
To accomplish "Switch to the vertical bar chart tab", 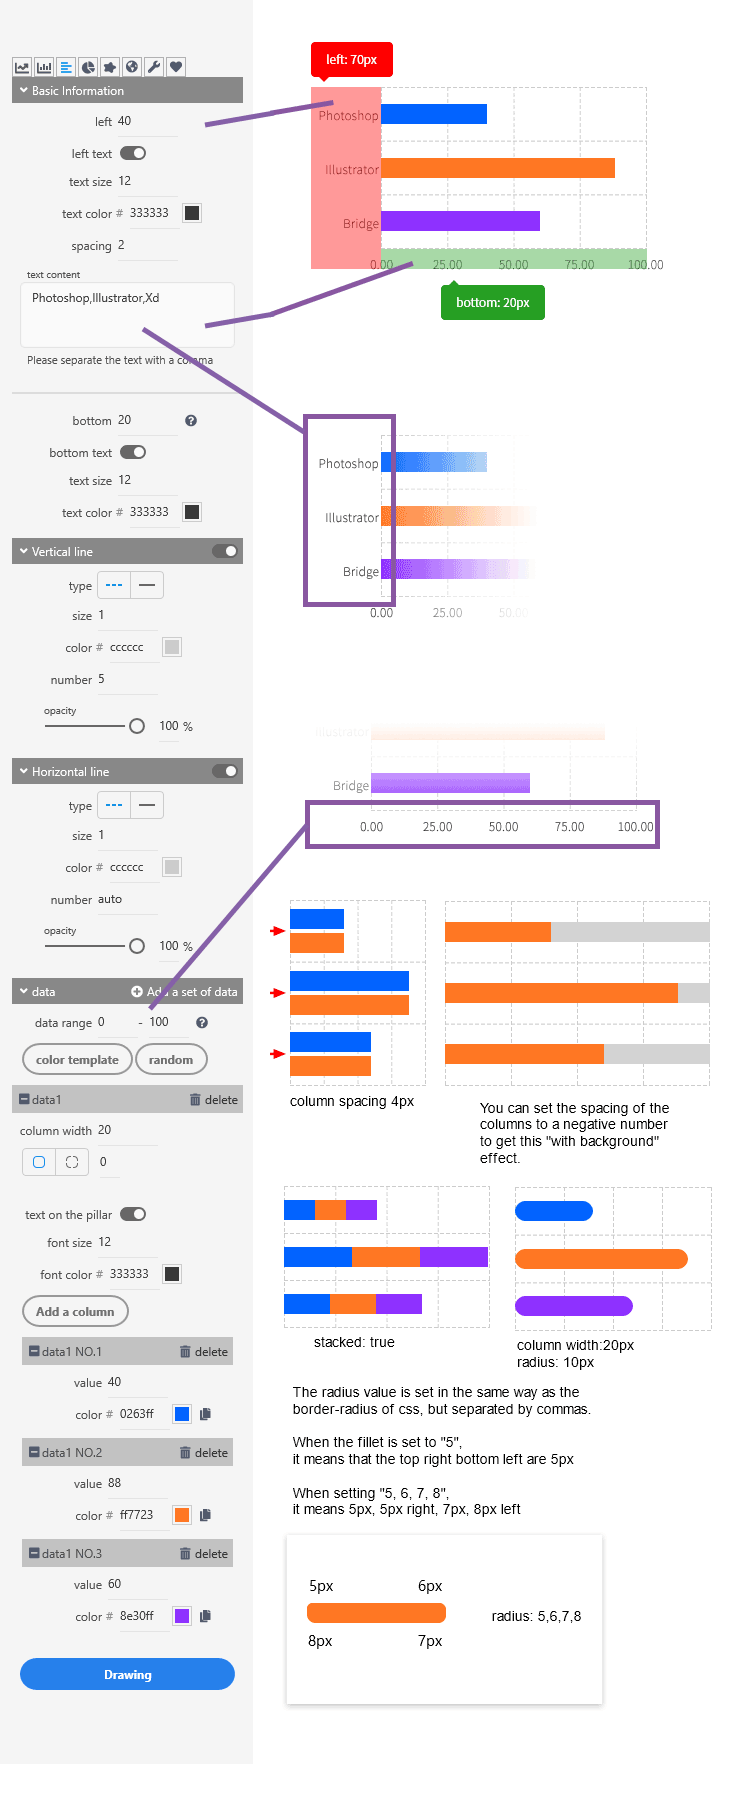I will (44, 67).
